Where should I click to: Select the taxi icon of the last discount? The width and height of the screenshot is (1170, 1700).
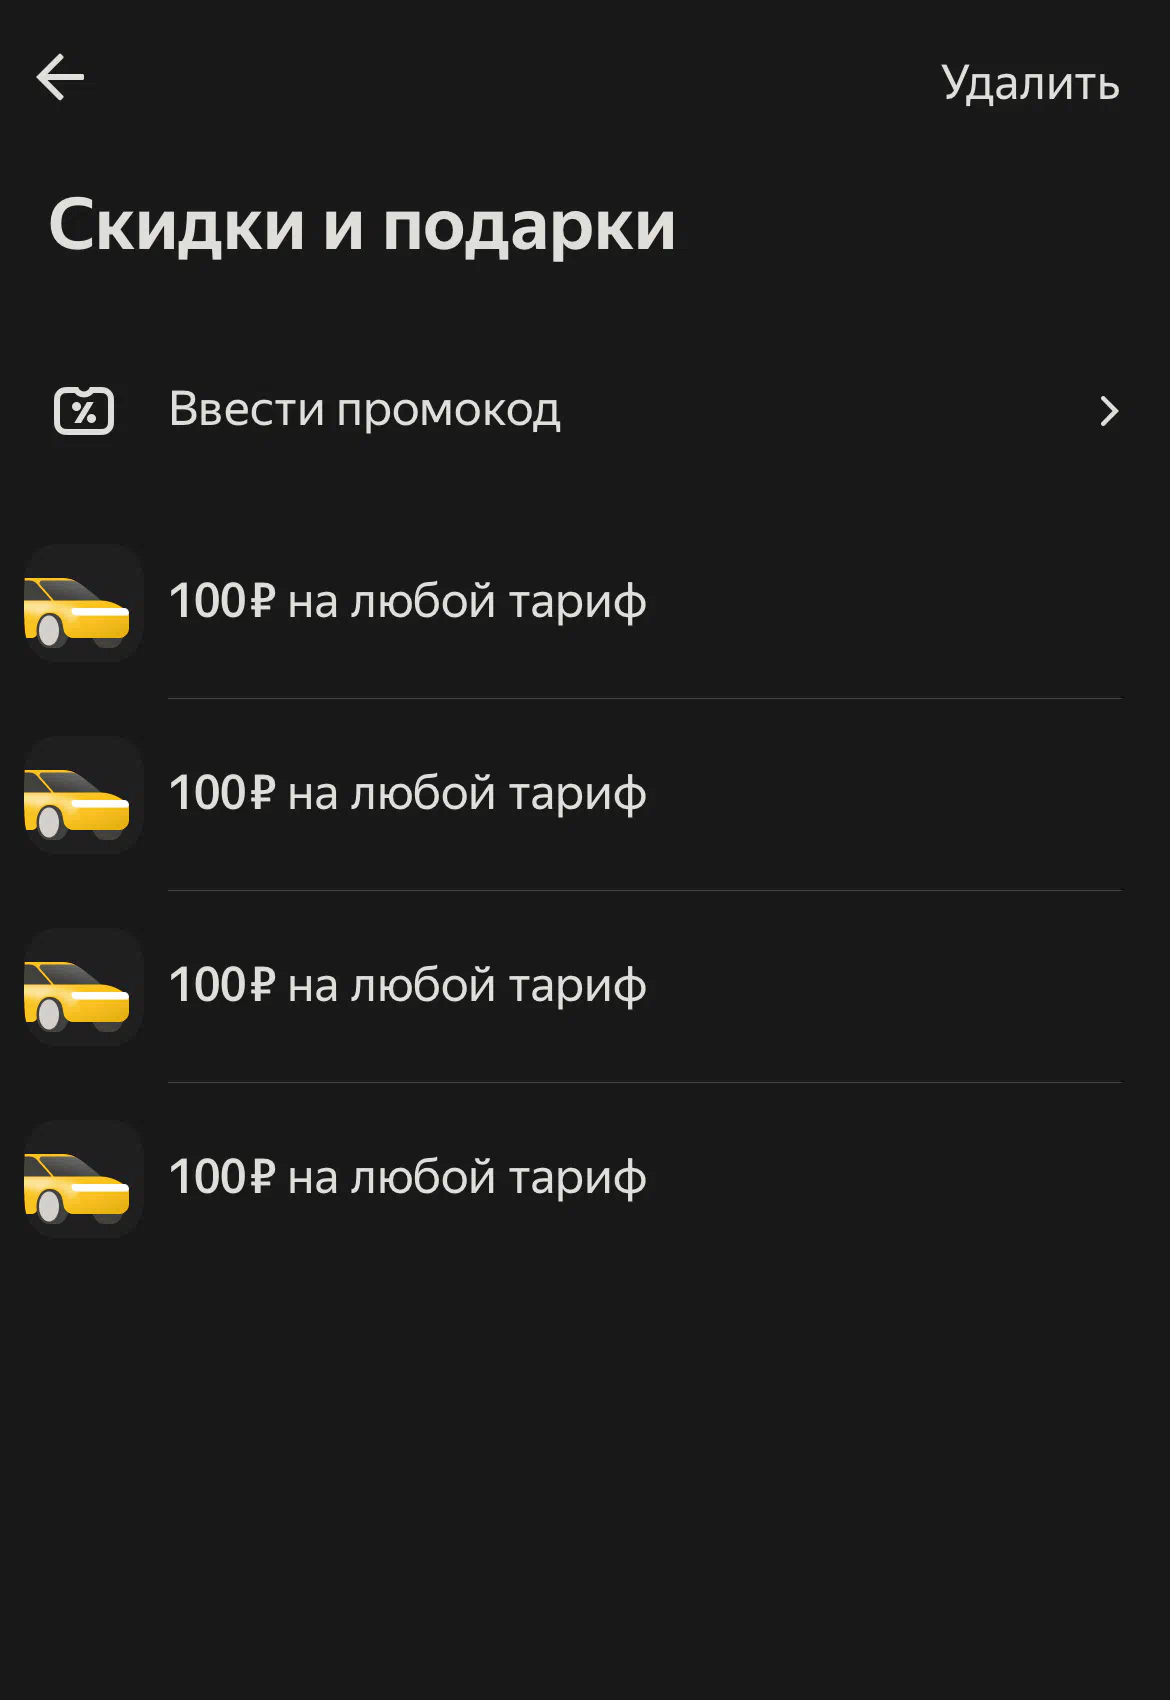coord(84,1179)
